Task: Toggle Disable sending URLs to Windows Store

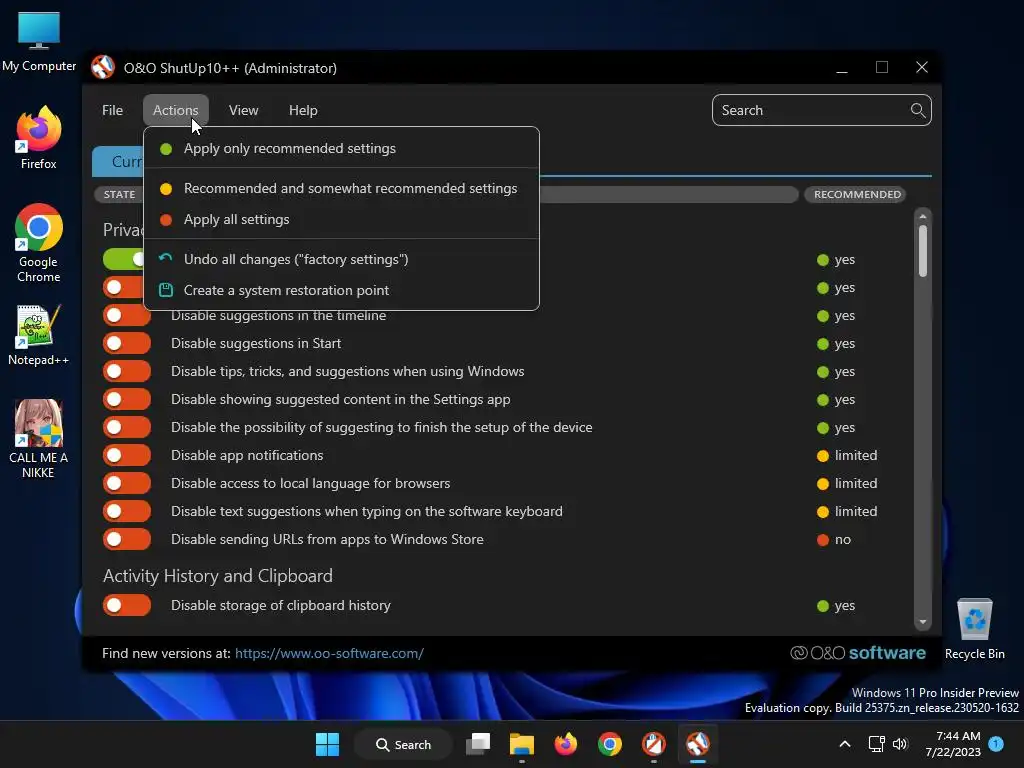Action: (127, 539)
